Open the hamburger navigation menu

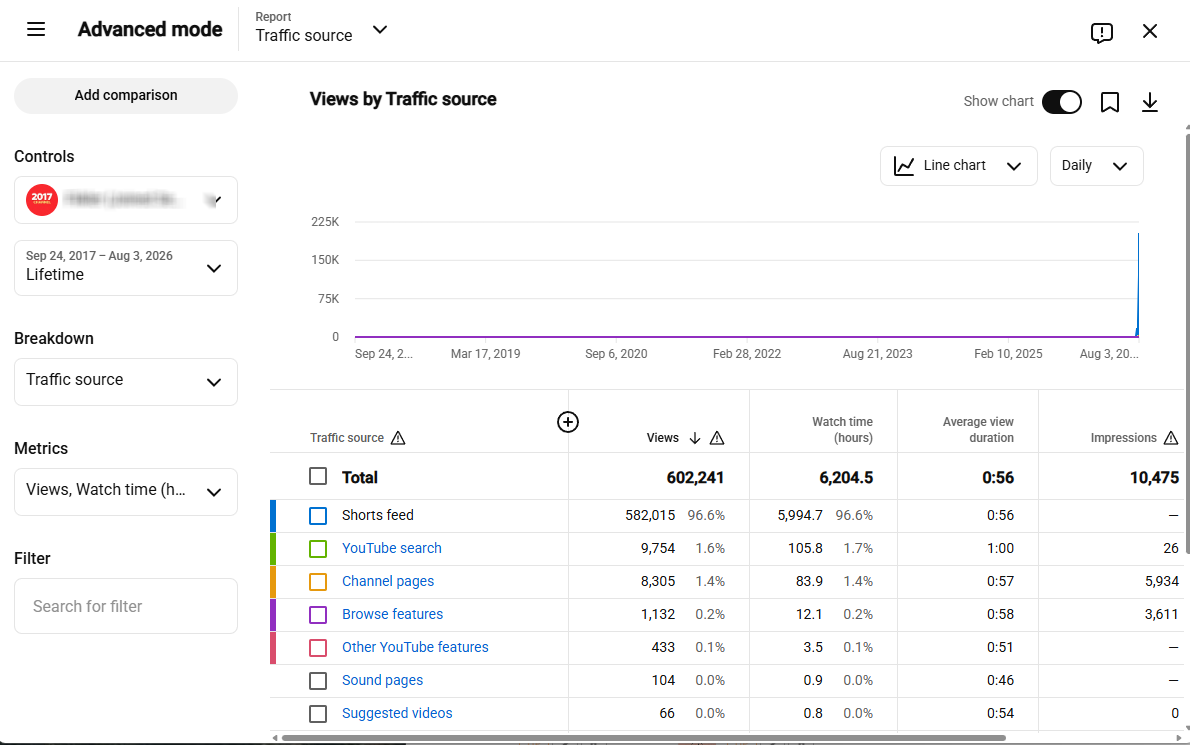[36, 30]
